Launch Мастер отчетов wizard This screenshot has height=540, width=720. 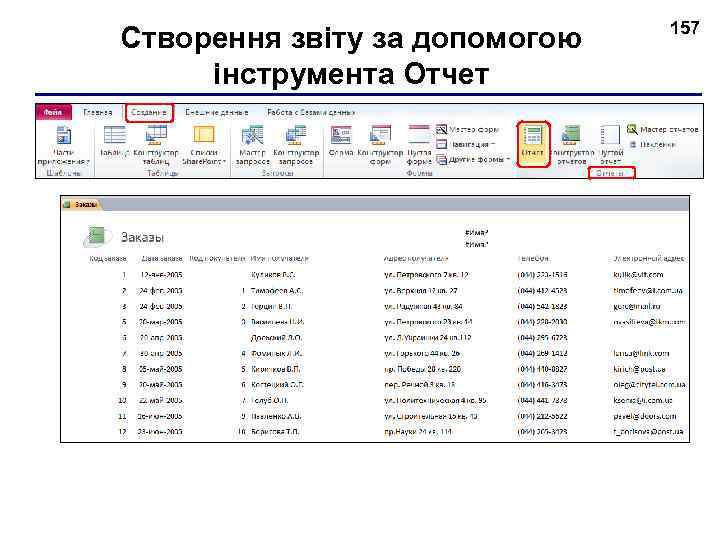[x=663, y=130]
